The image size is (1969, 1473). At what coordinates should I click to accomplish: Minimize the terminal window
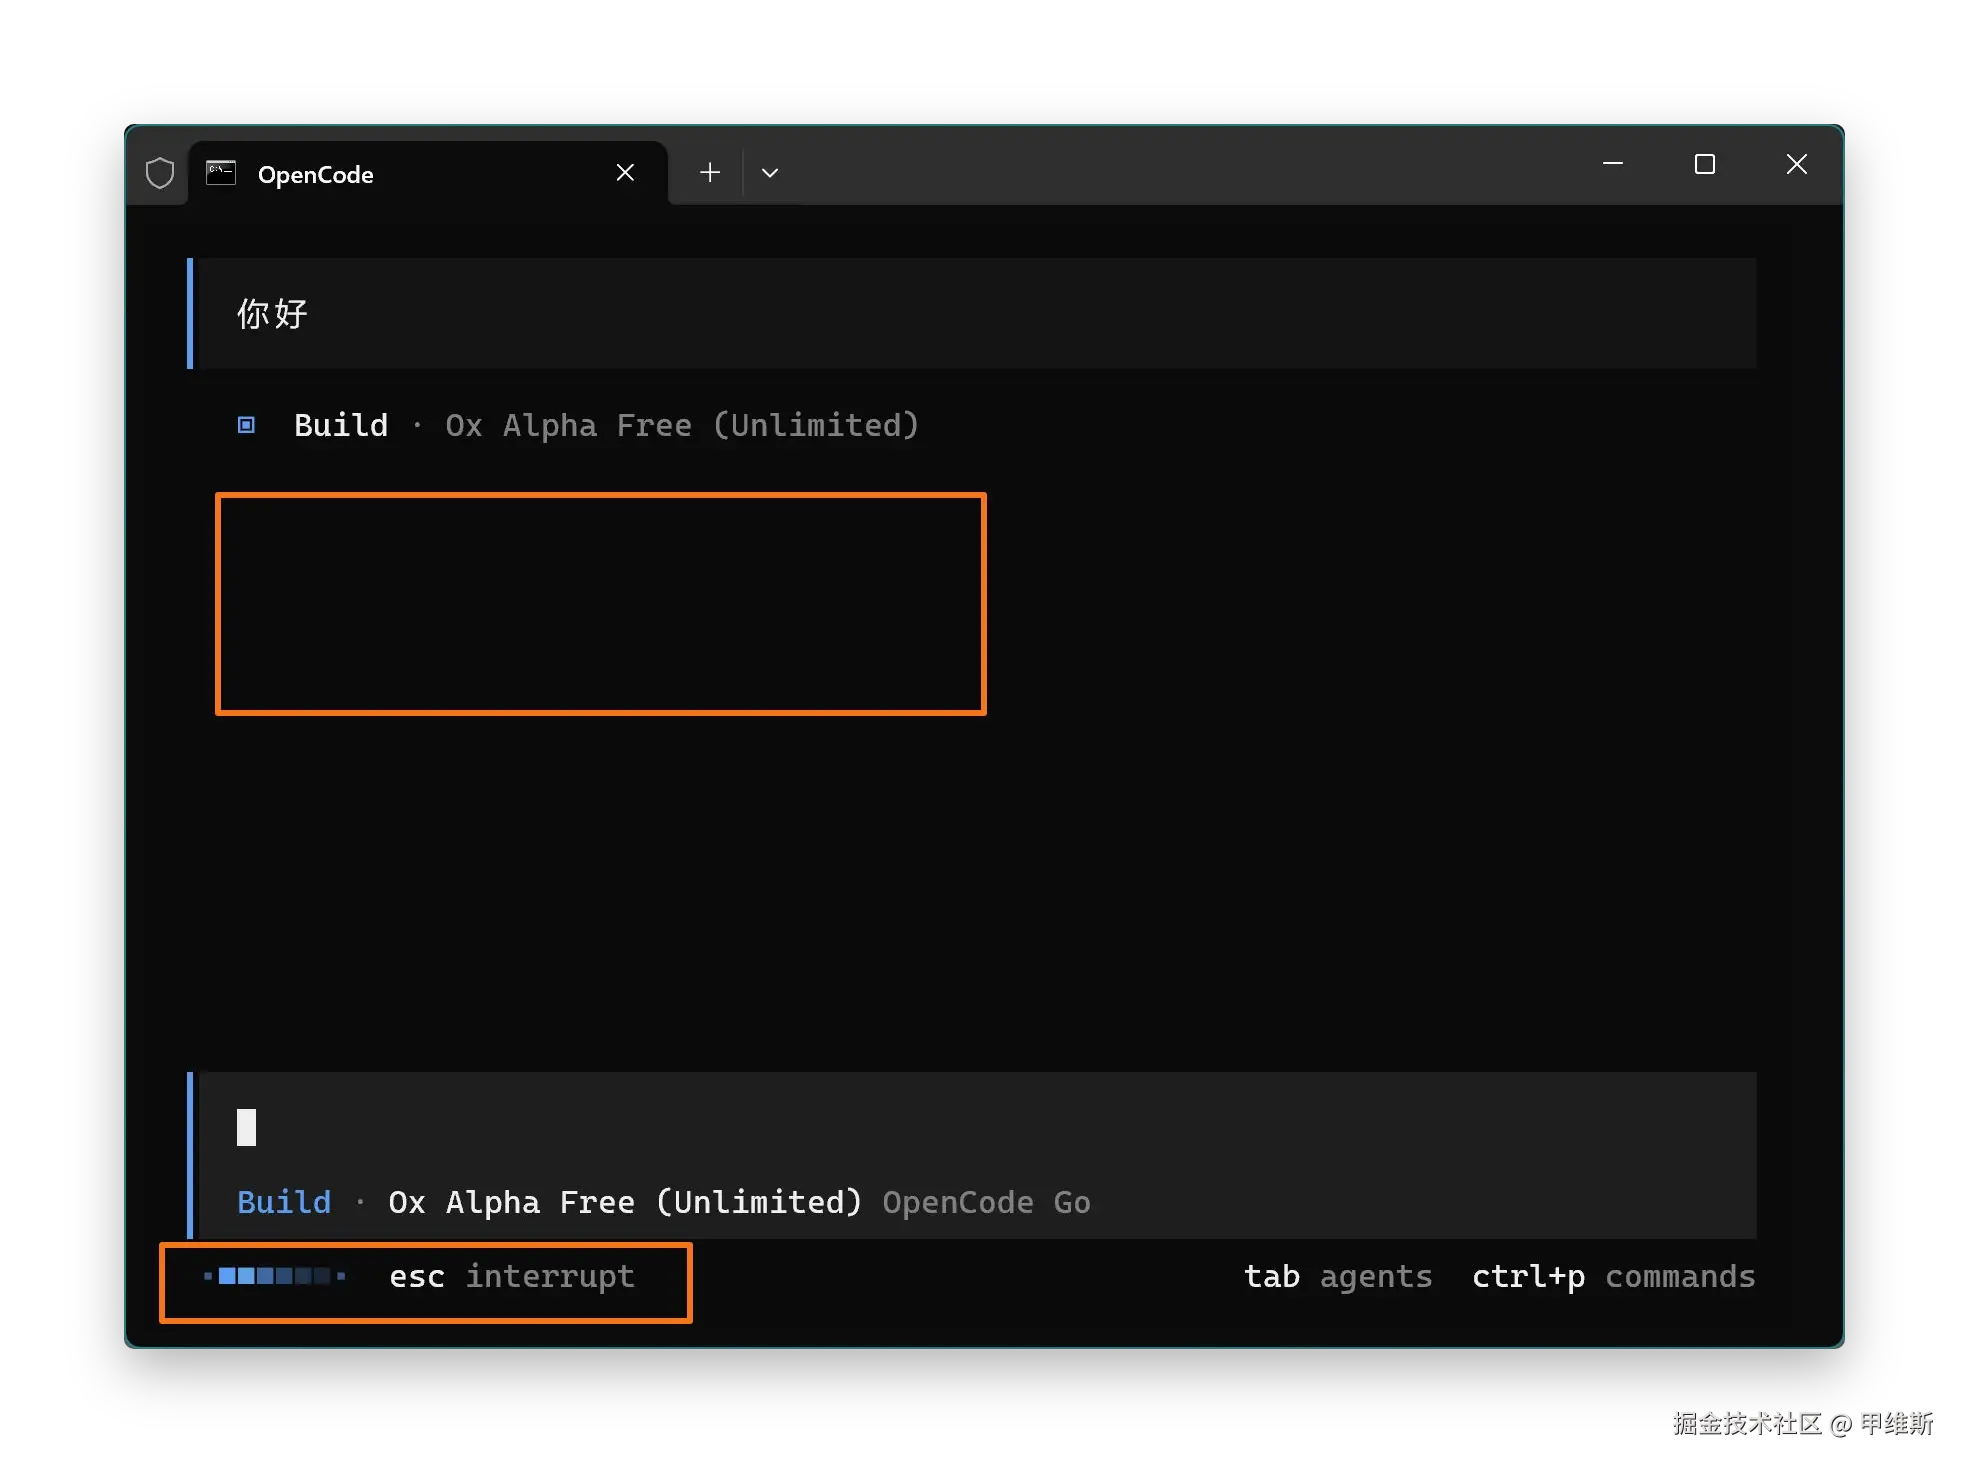(x=1613, y=163)
